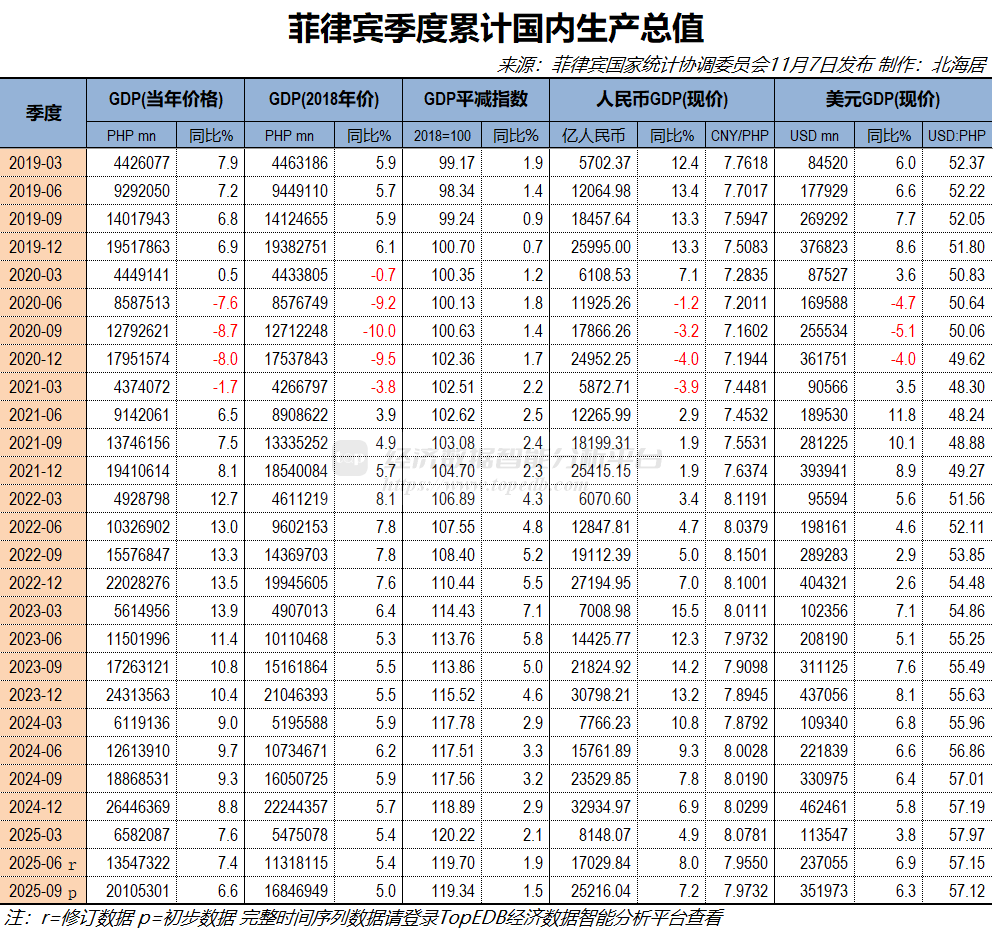
Task: Select the 季度 column header
Action: click(x=44, y=113)
